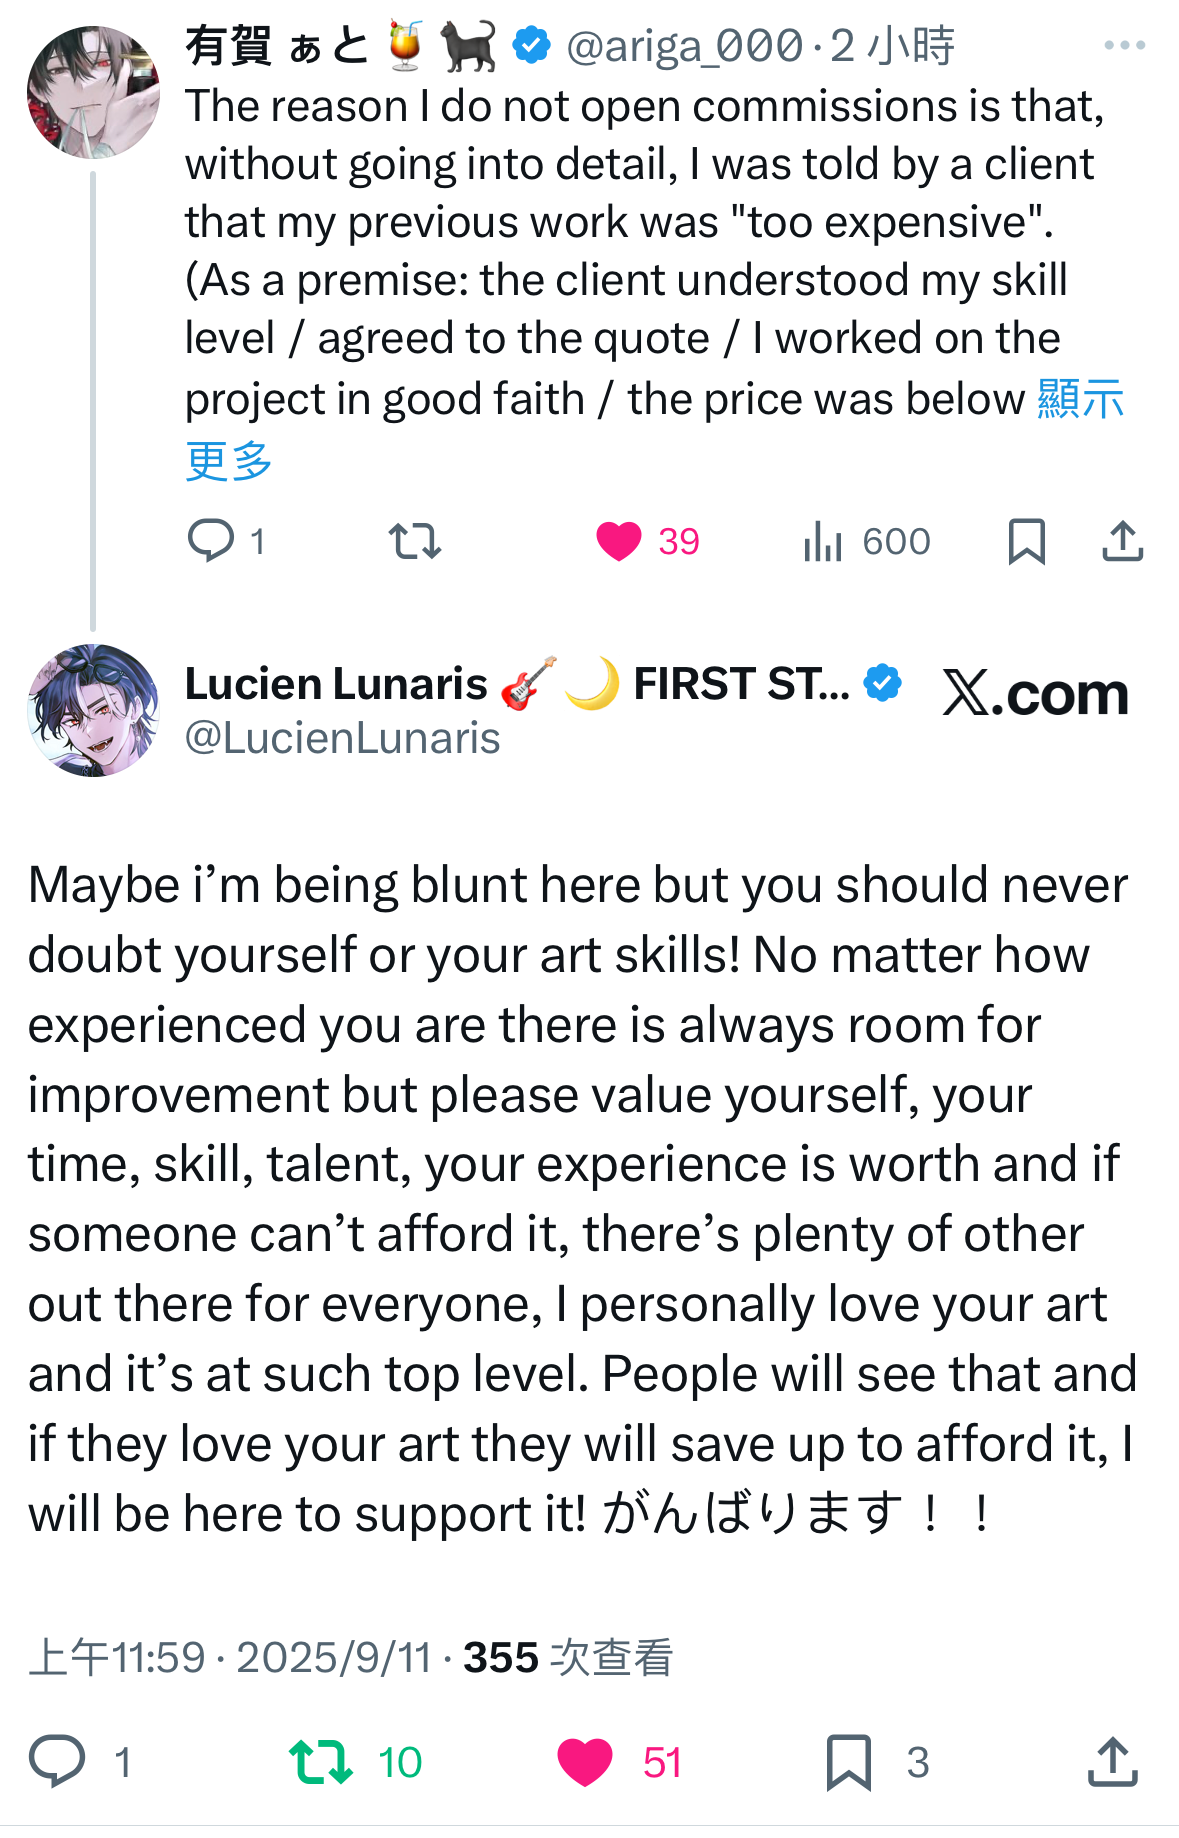Share the ariga_000 tweet
1179x1838 pixels.
click(1122, 541)
